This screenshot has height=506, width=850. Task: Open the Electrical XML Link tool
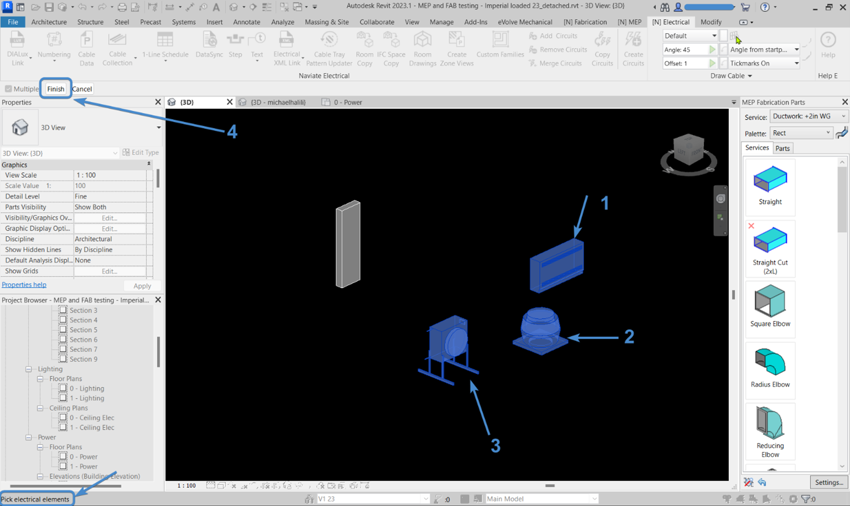287,49
